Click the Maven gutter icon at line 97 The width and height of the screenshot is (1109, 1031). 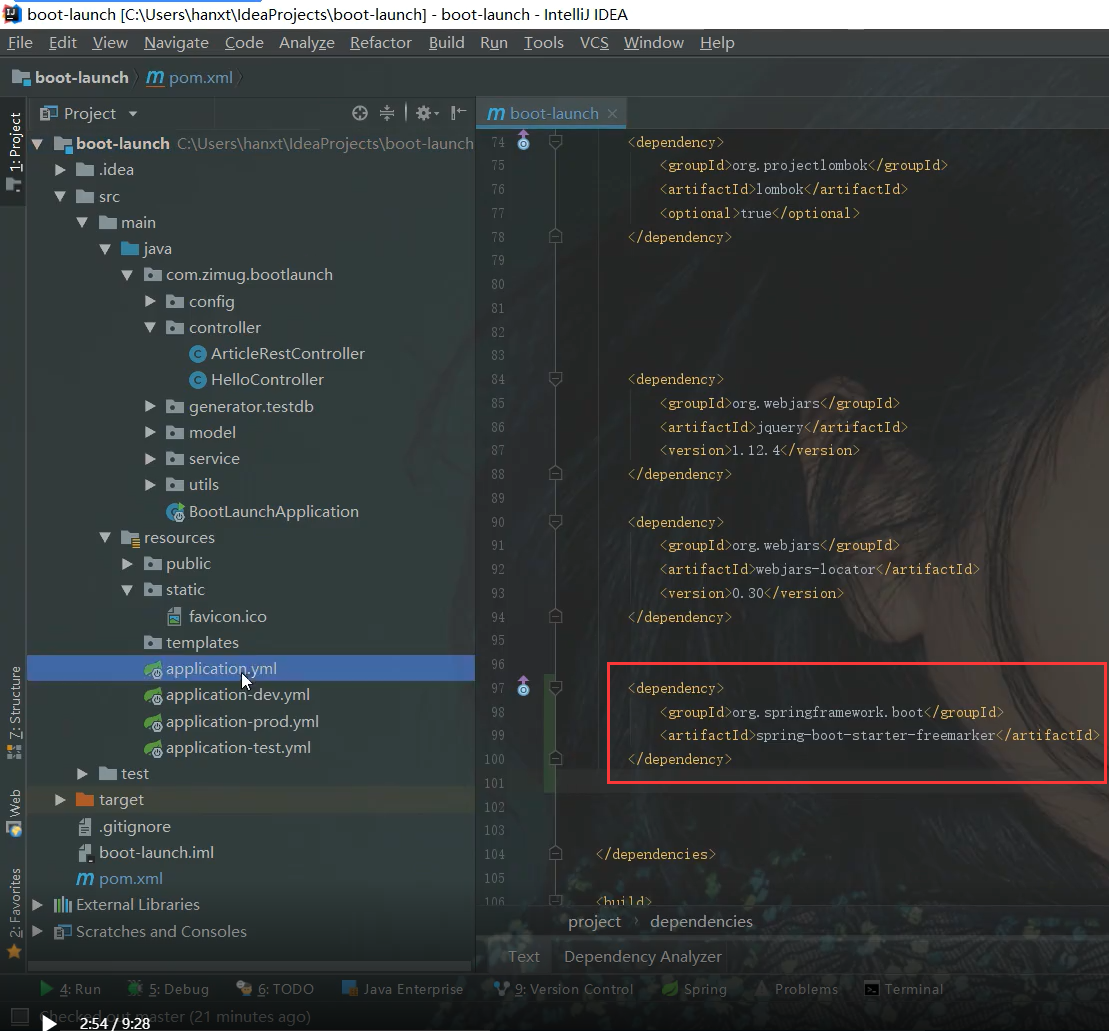[523, 687]
